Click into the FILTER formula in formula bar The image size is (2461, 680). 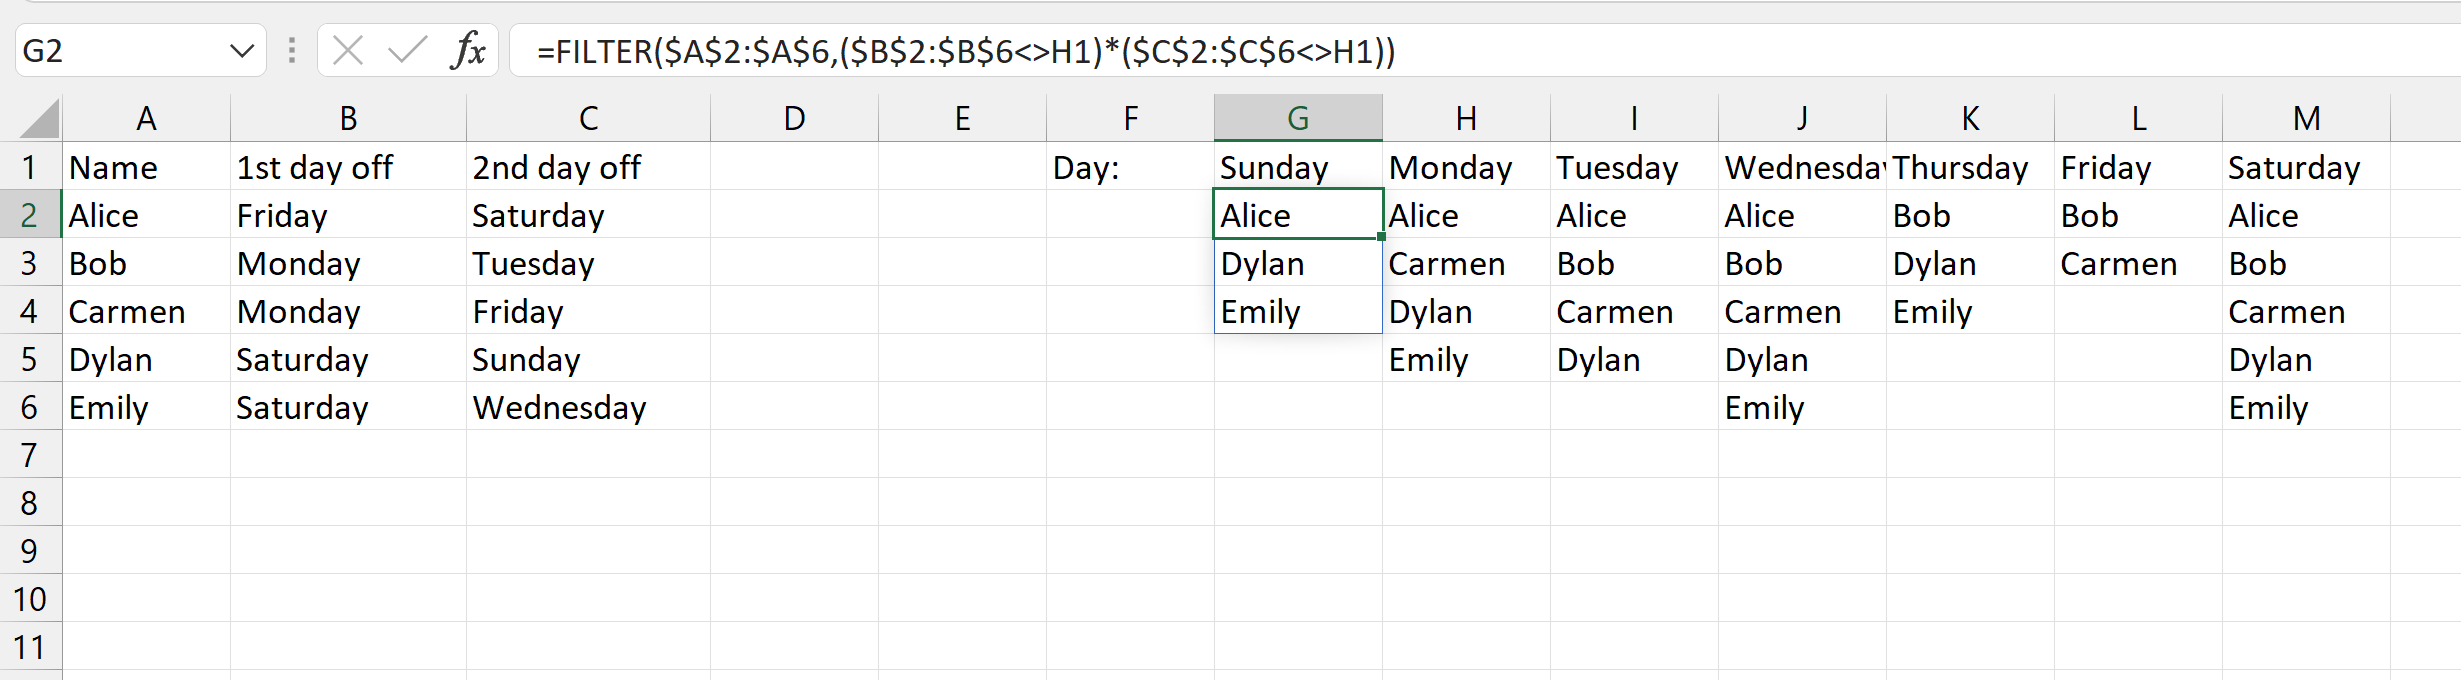965,51
